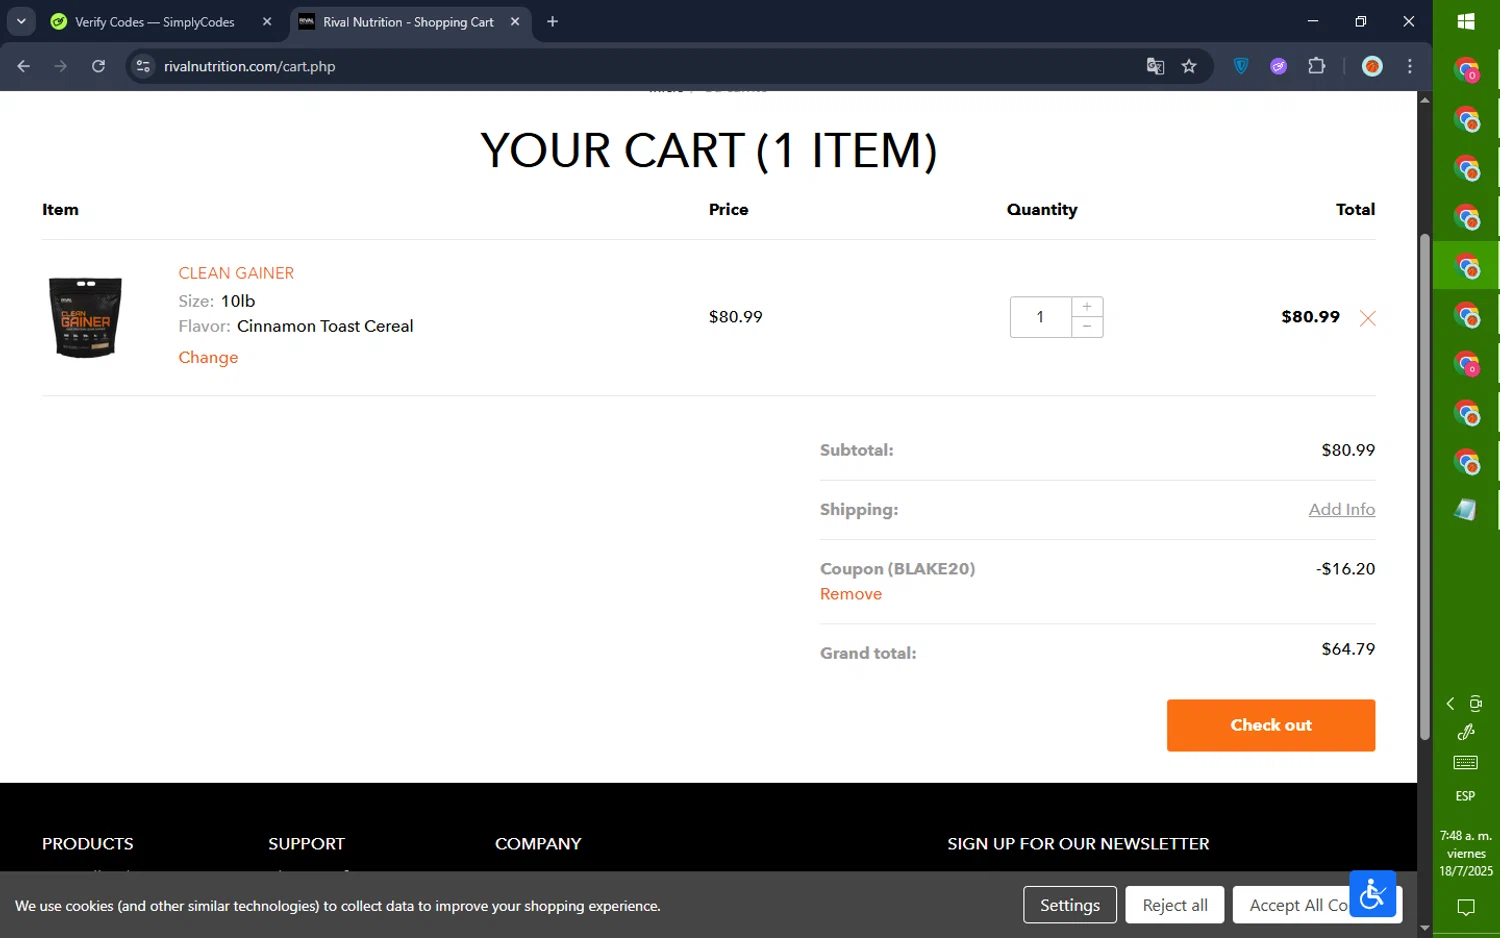Viewport: 1500px width, 938px height.
Task: Select the coupon discount -$16.20
Action: (1345, 569)
